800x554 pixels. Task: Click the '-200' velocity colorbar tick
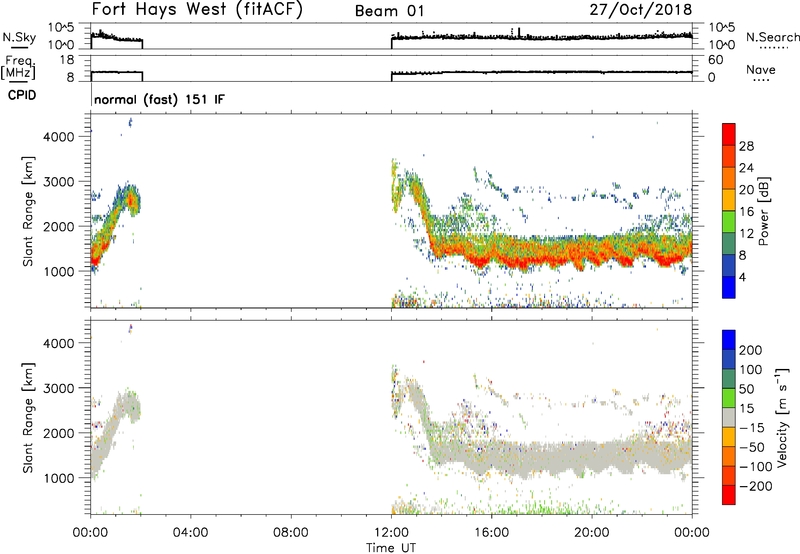755,486
